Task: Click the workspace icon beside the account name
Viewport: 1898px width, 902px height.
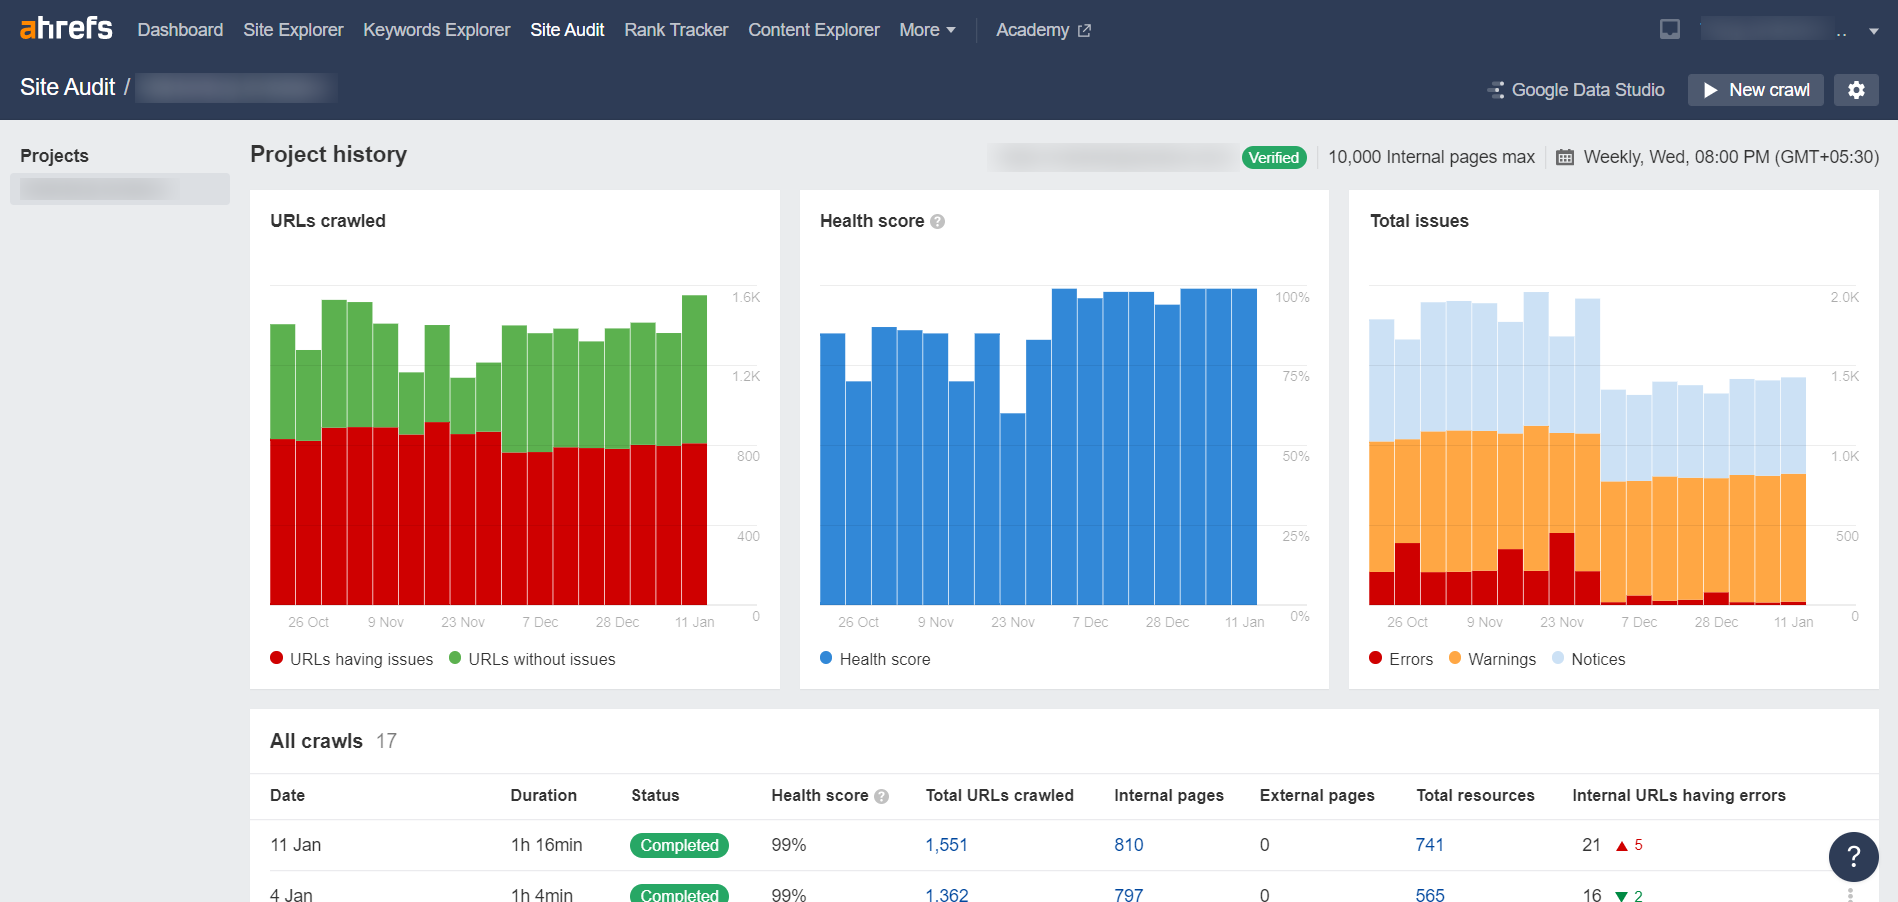Action: 1669,28
